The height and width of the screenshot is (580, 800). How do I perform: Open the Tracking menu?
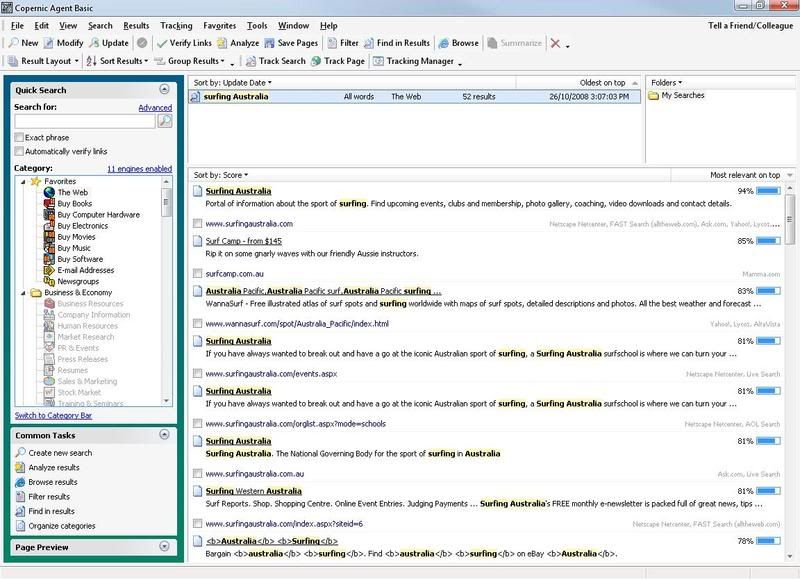[176, 25]
